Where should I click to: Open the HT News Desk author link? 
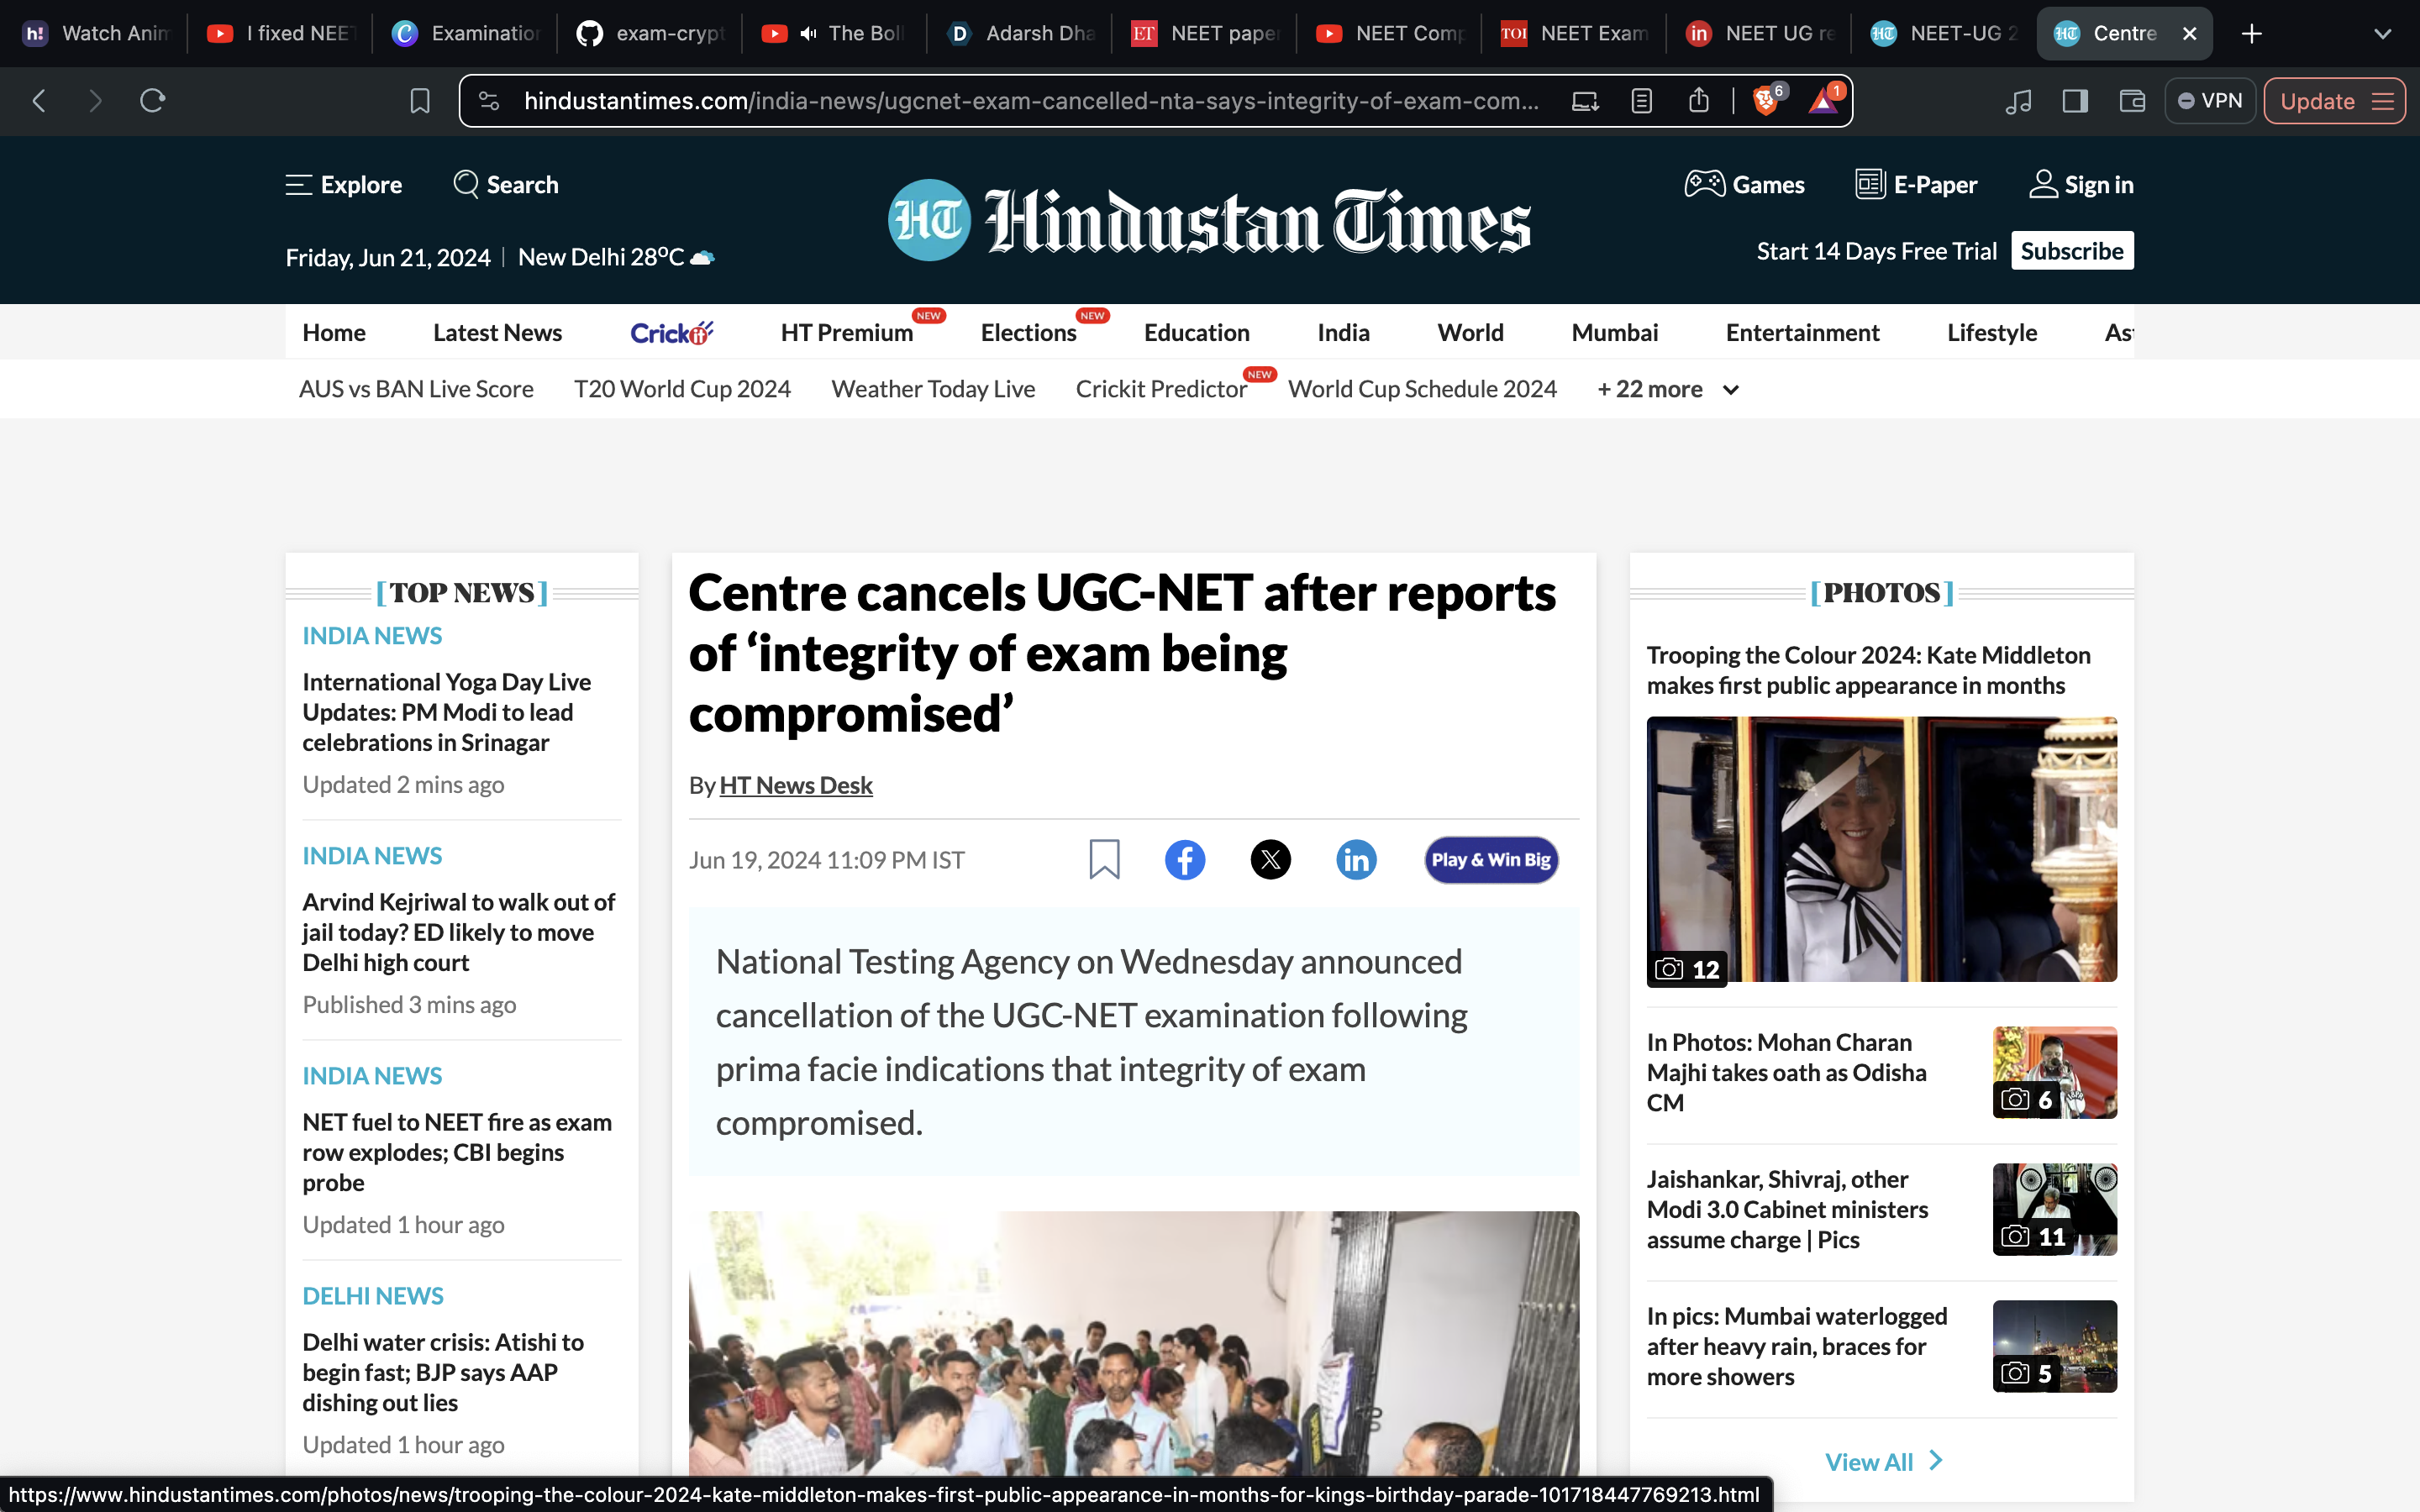click(795, 786)
